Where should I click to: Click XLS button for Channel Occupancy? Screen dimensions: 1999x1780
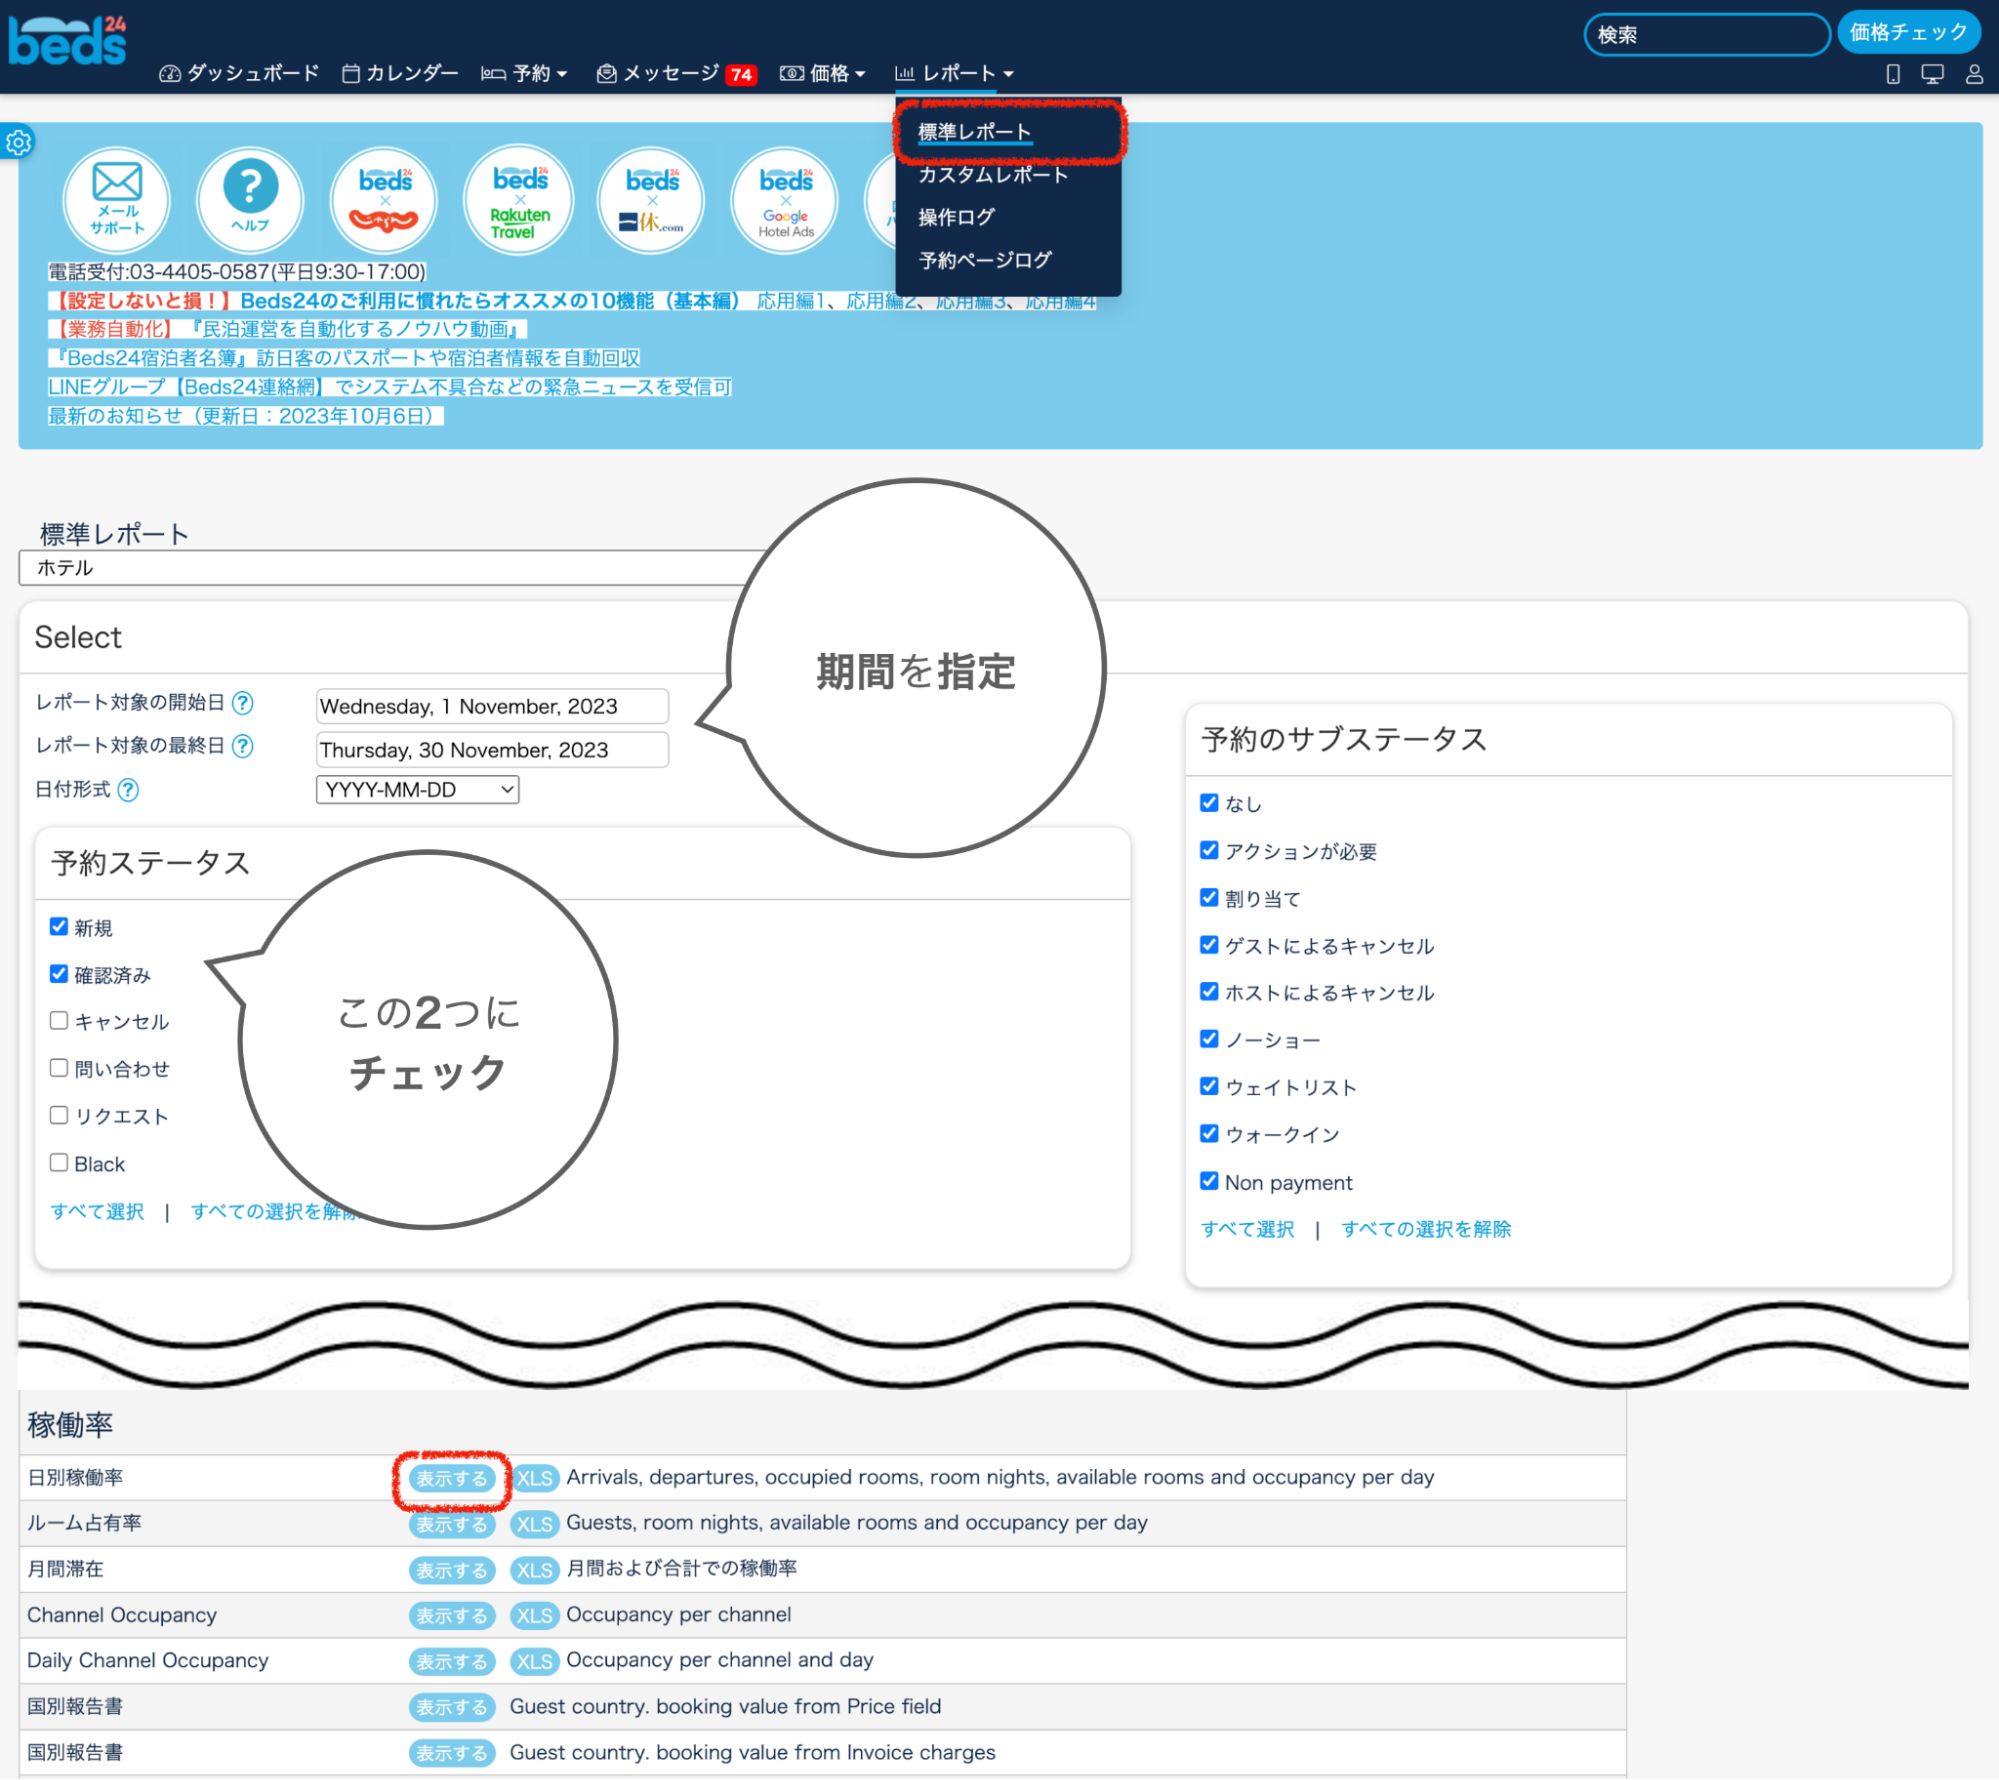pos(534,1615)
